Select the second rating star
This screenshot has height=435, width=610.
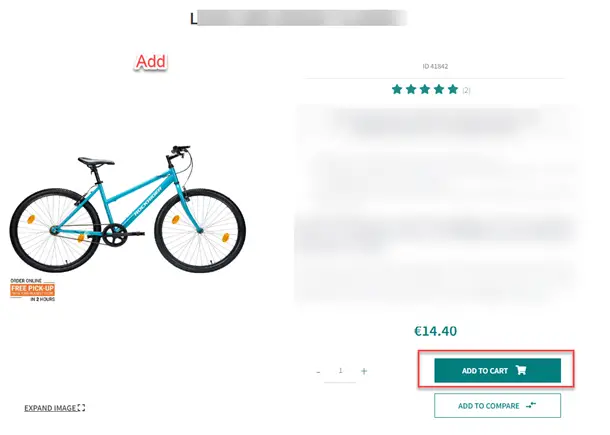411,89
